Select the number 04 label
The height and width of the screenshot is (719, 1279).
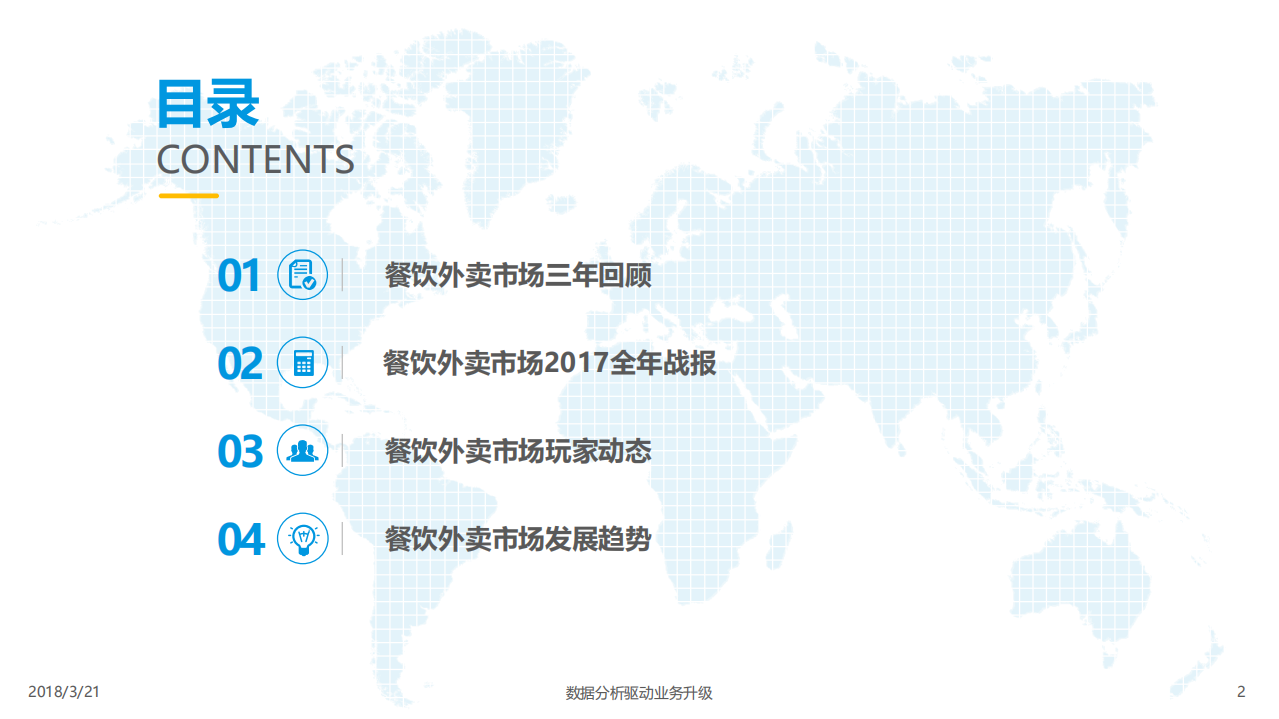[239, 537]
